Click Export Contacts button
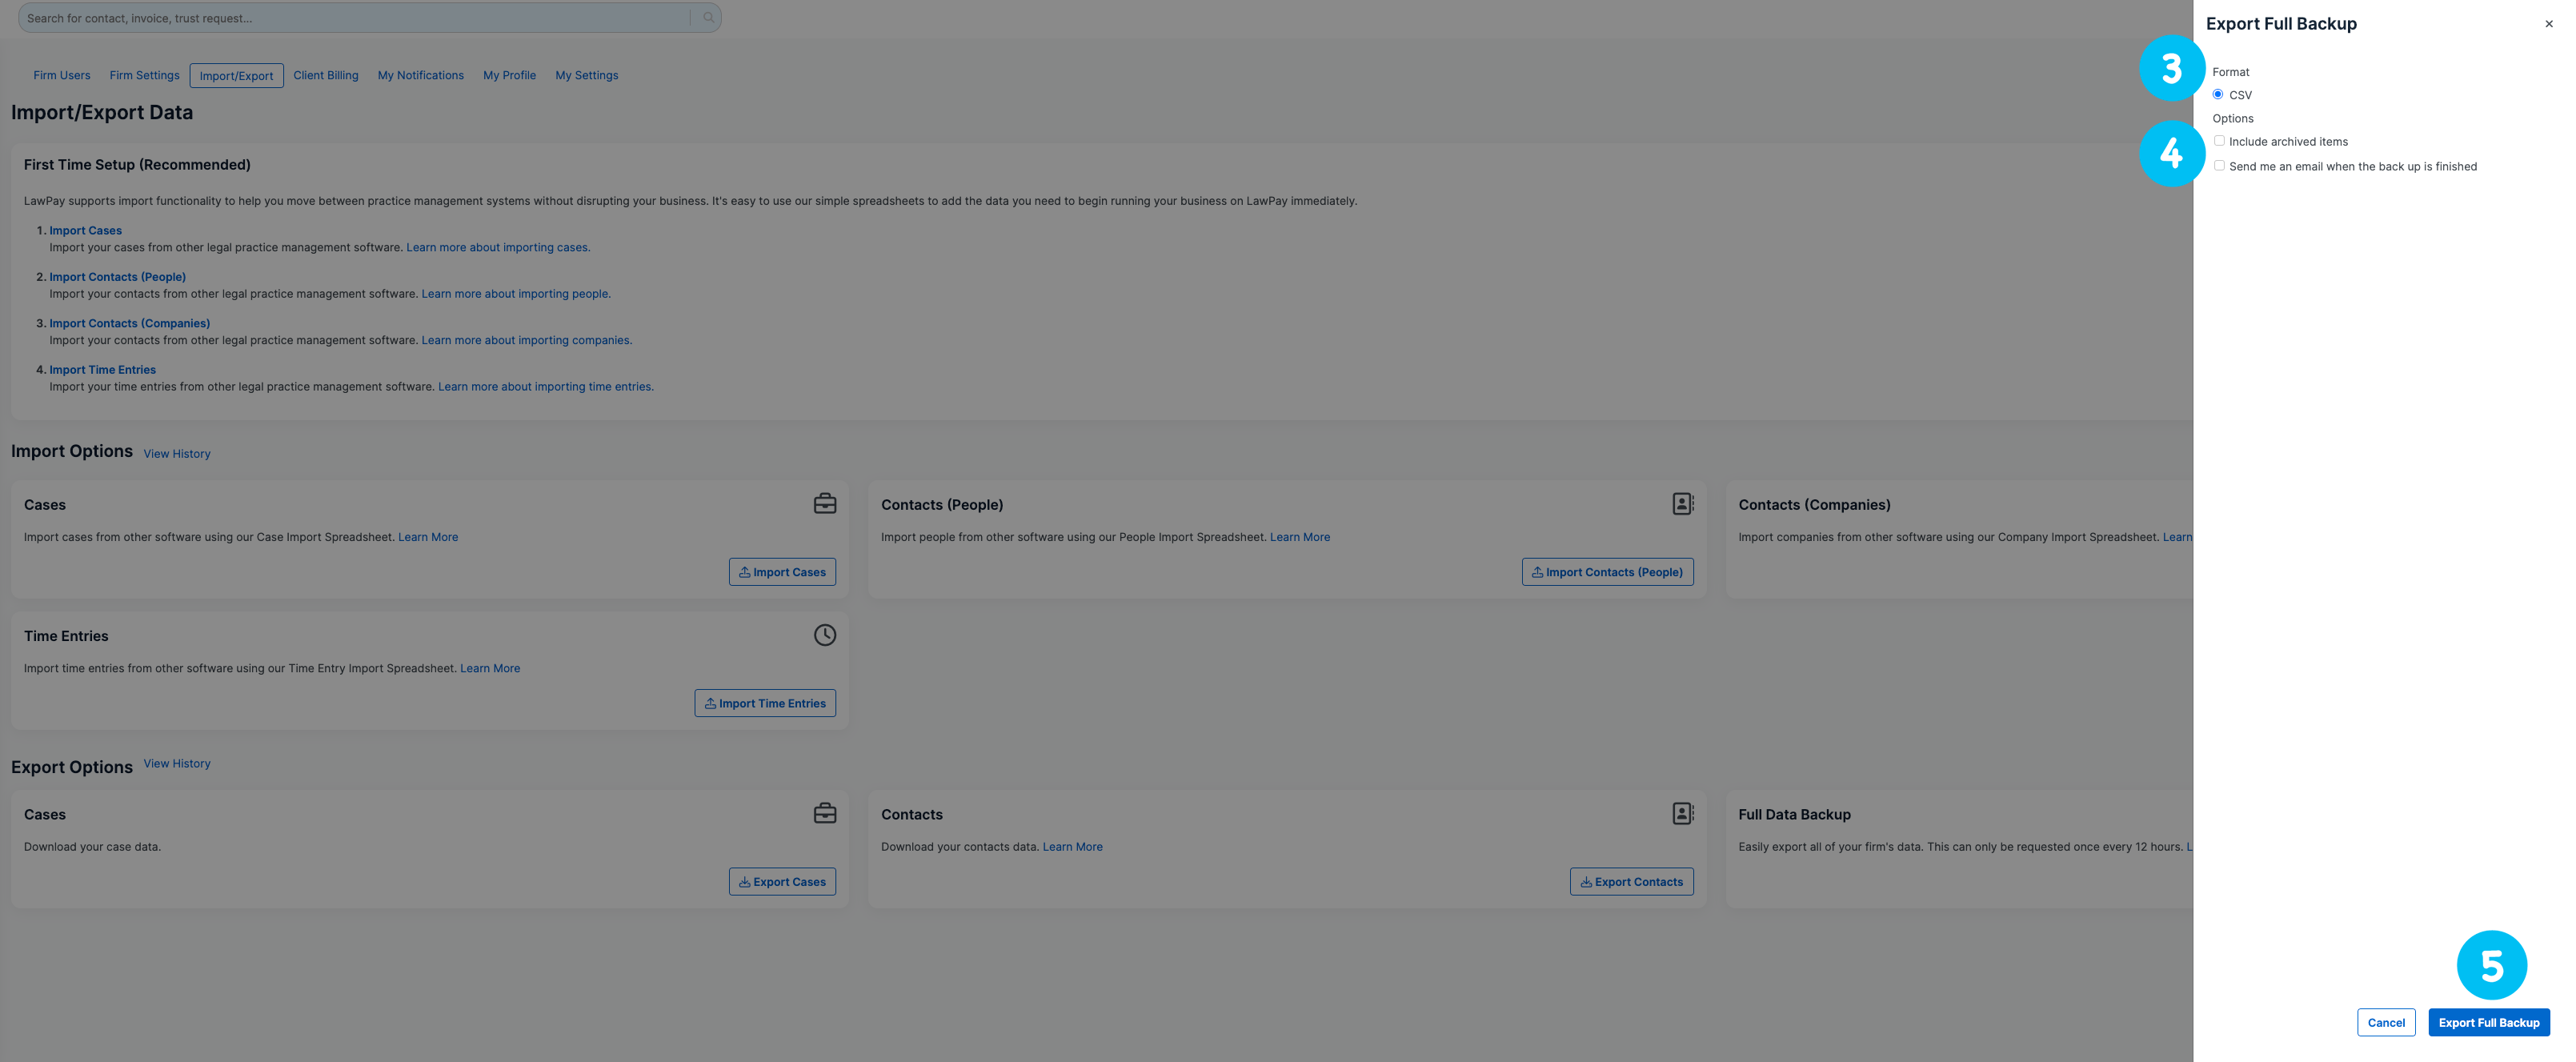The width and height of the screenshot is (2576, 1062). point(1631,882)
